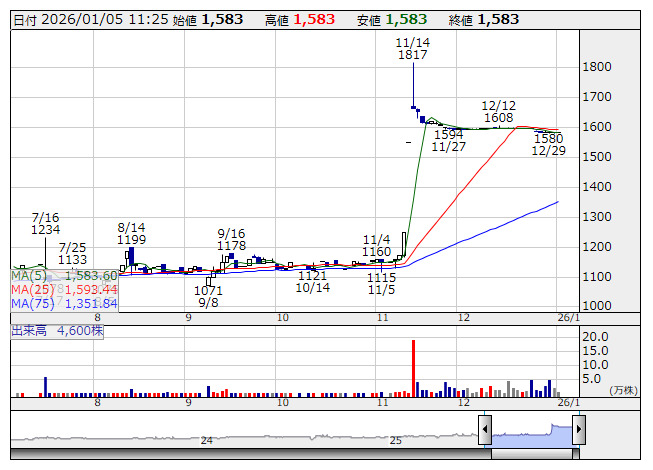
Task: Click the 7/16 high label 1234
Action: pyautogui.click(x=46, y=230)
